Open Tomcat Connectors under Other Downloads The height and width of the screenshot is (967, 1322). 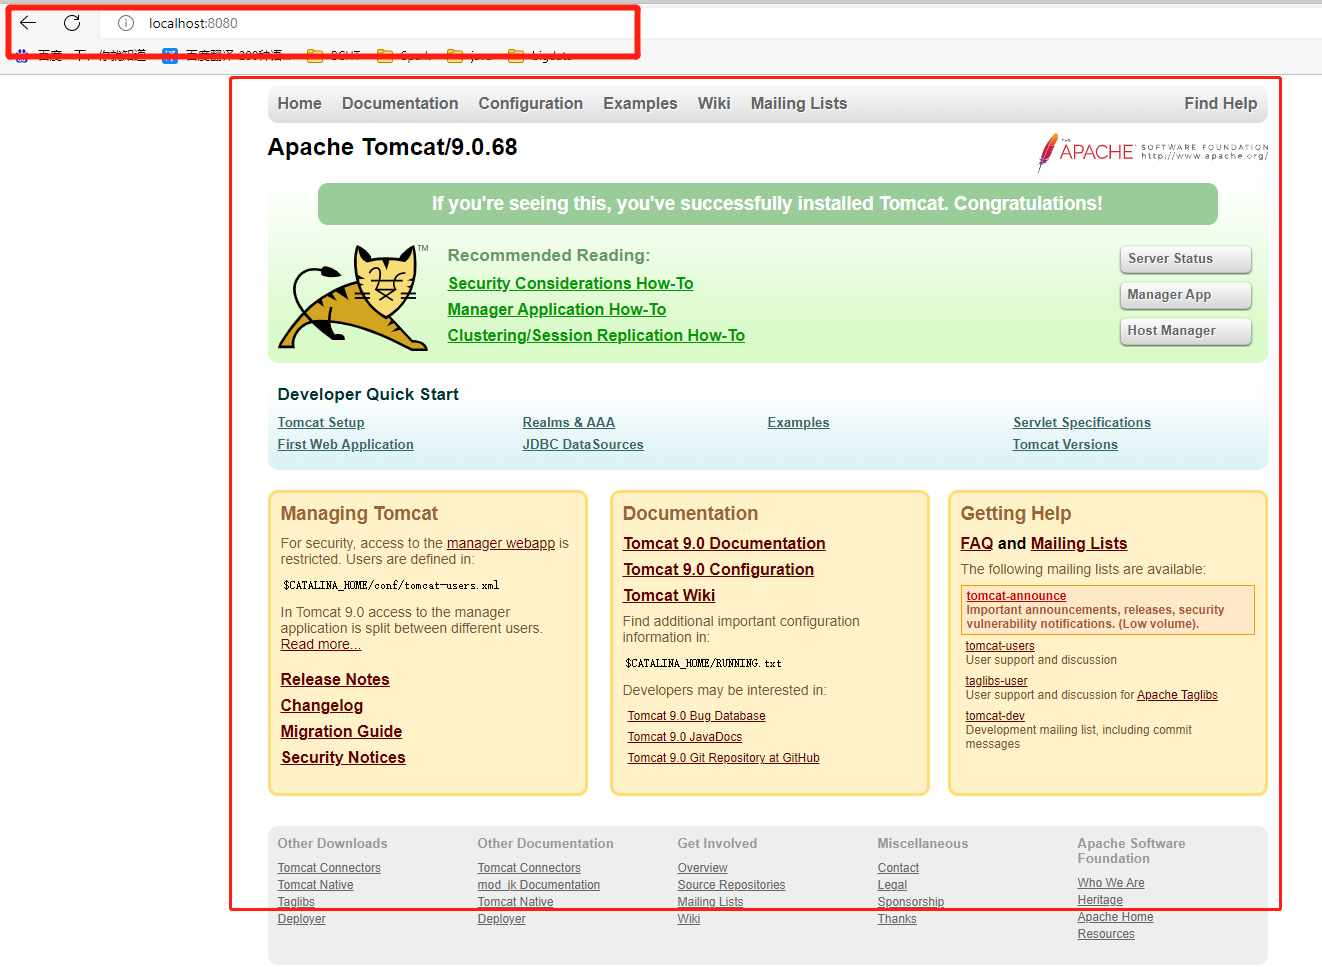point(329,868)
